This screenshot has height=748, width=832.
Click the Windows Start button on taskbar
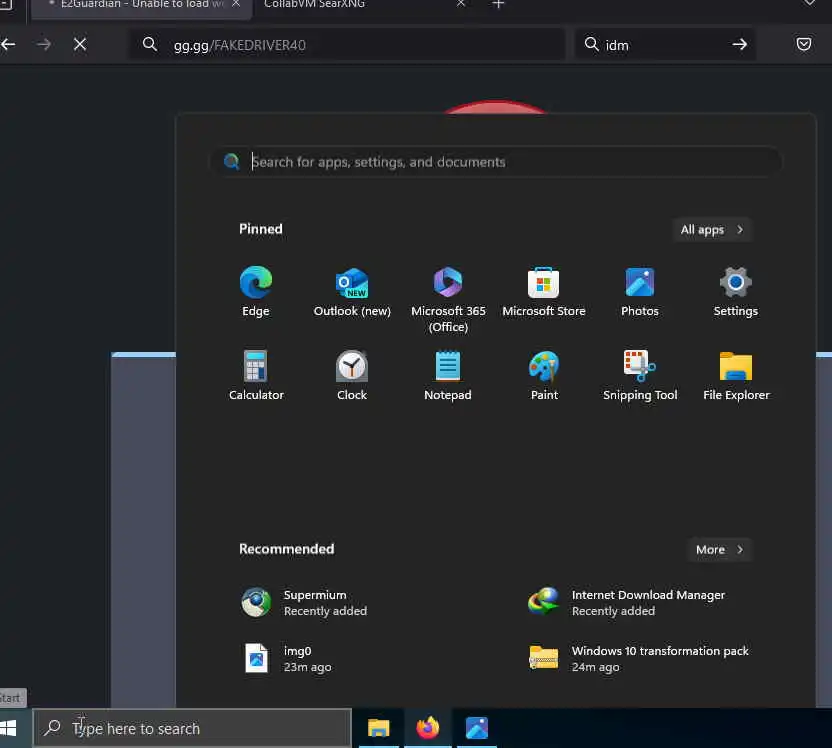[8, 728]
